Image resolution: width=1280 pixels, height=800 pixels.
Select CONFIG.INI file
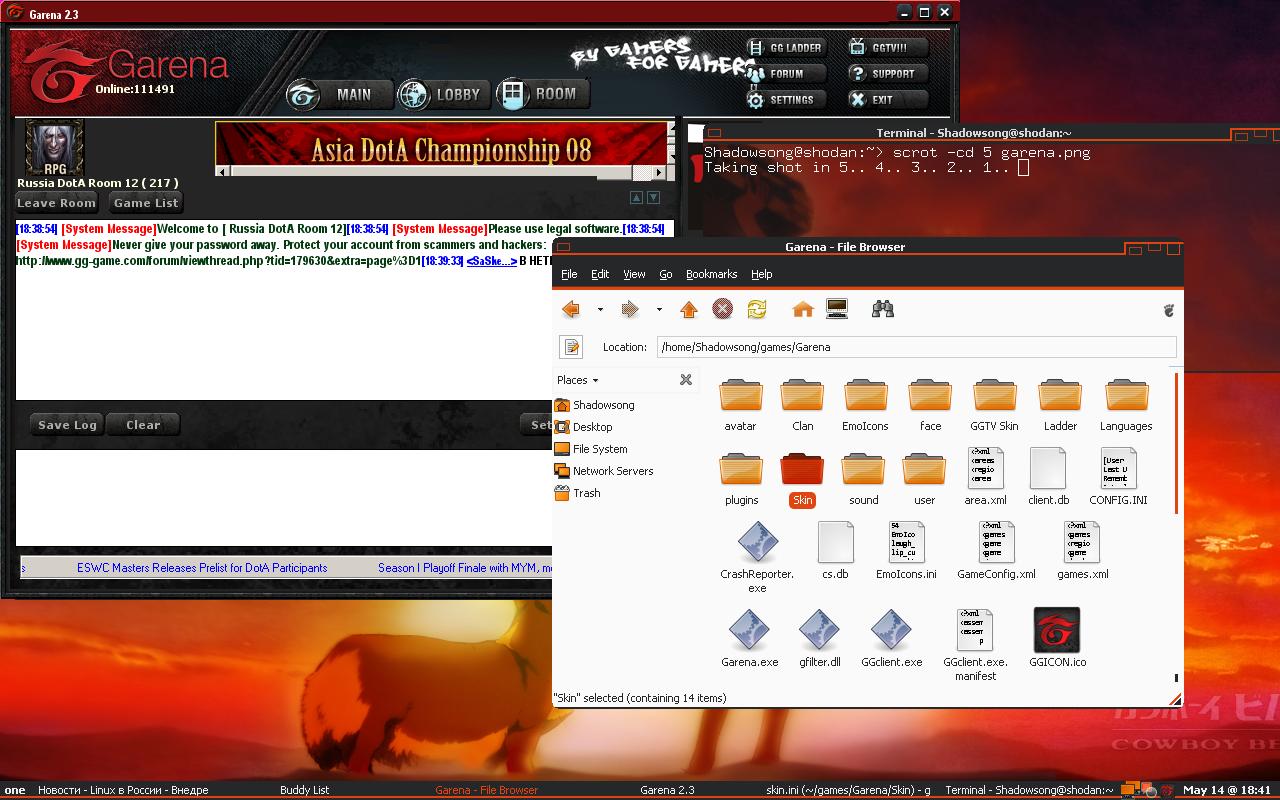1118,477
